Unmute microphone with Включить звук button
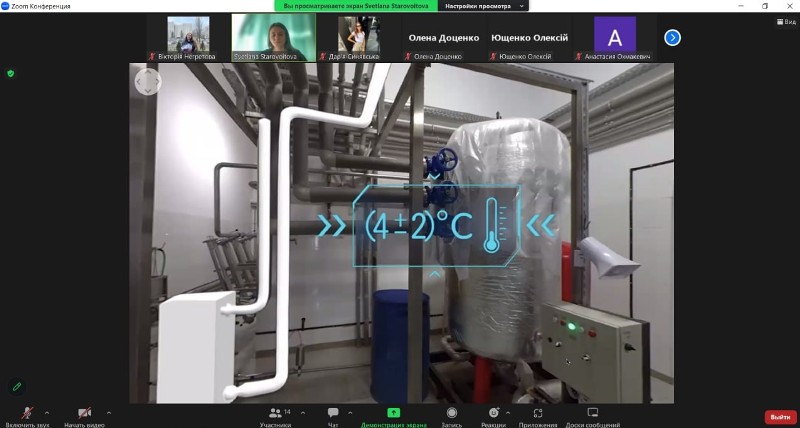Viewport: 800px width, 428px height. [x=28, y=416]
